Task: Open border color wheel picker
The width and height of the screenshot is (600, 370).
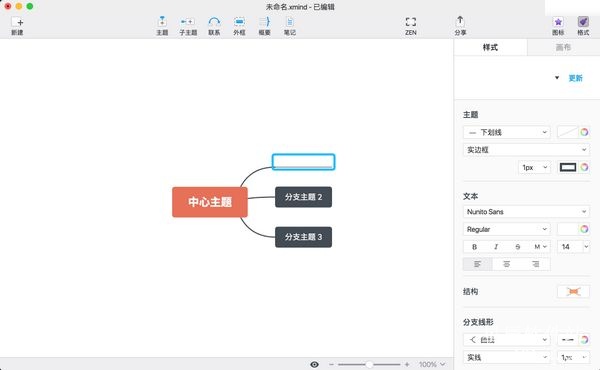Action: click(x=584, y=167)
